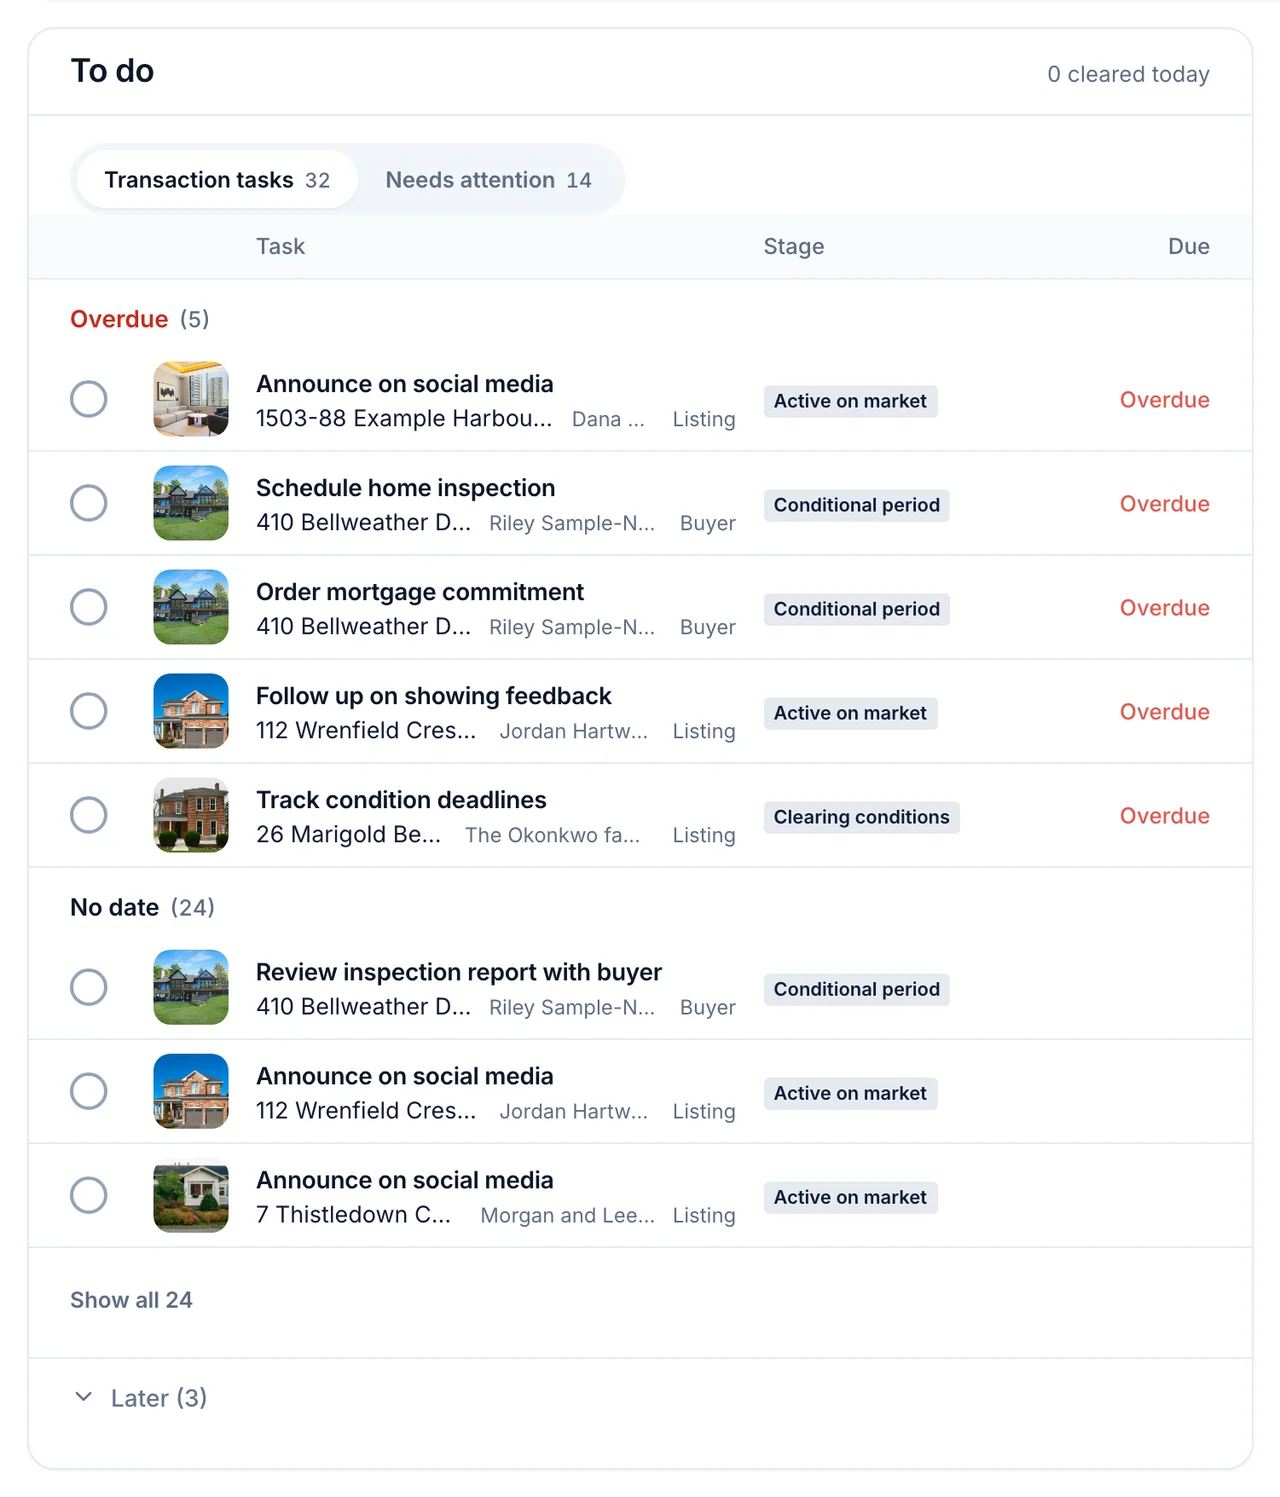Mark 1503-88 Example Harbour social media task complete

pos(89,399)
